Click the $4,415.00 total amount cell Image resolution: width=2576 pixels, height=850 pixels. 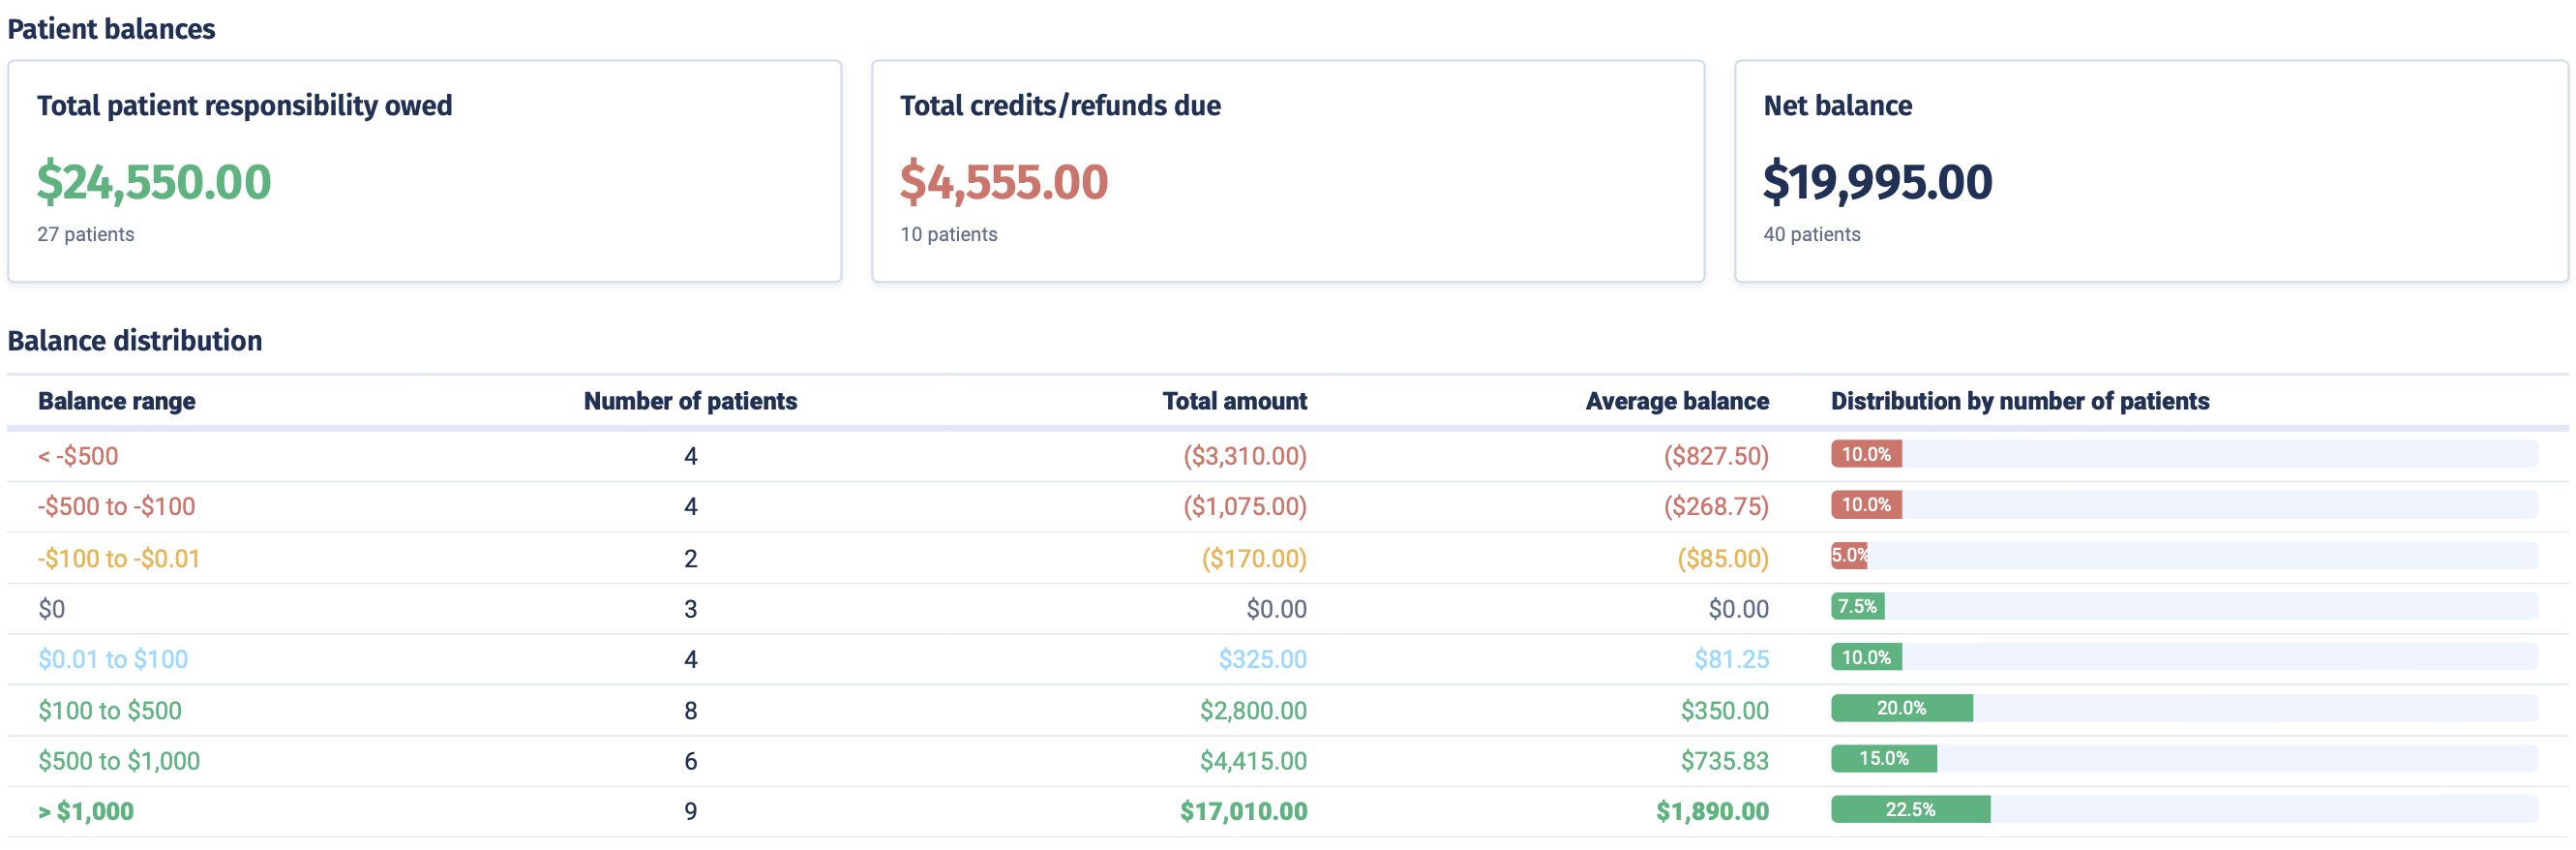pyautogui.click(x=1254, y=761)
